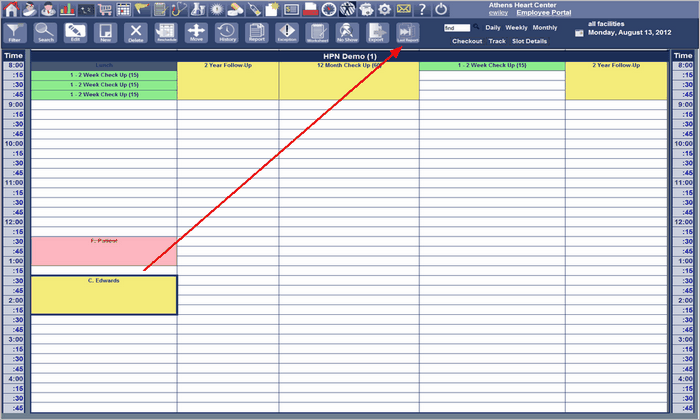Click the Delete X button

coord(136,33)
